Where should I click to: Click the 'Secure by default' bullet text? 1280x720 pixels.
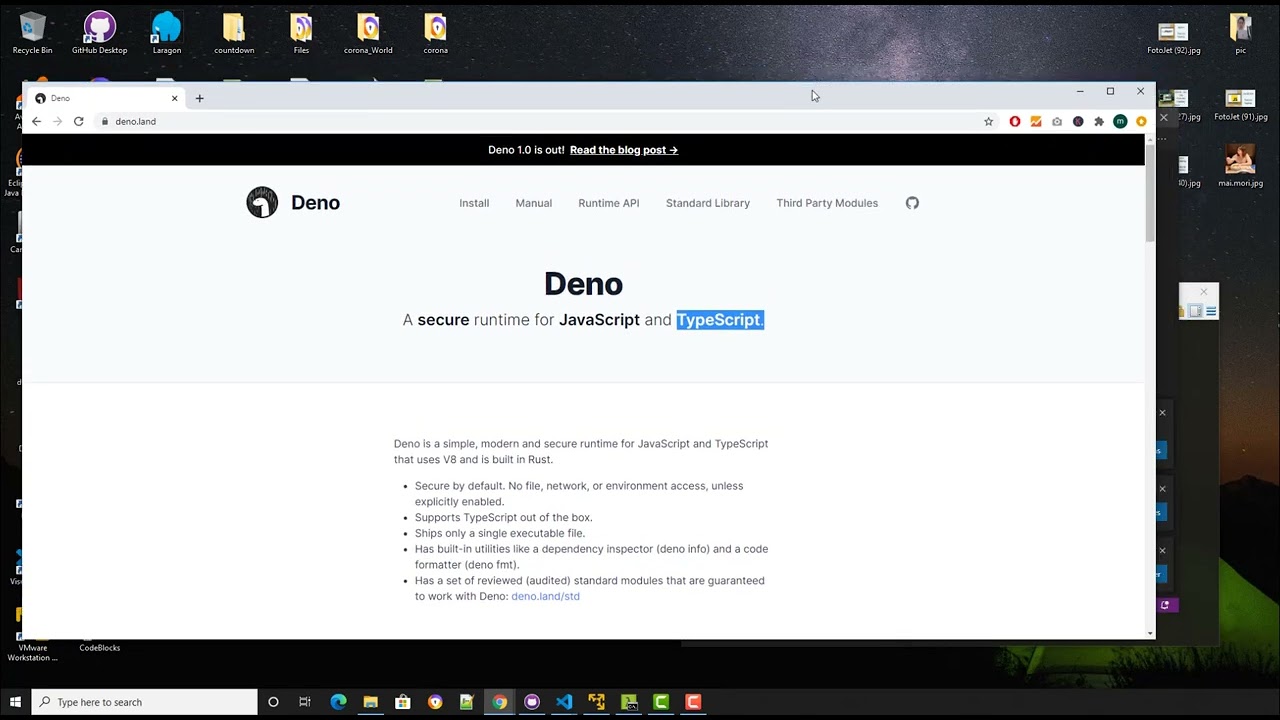[579, 494]
